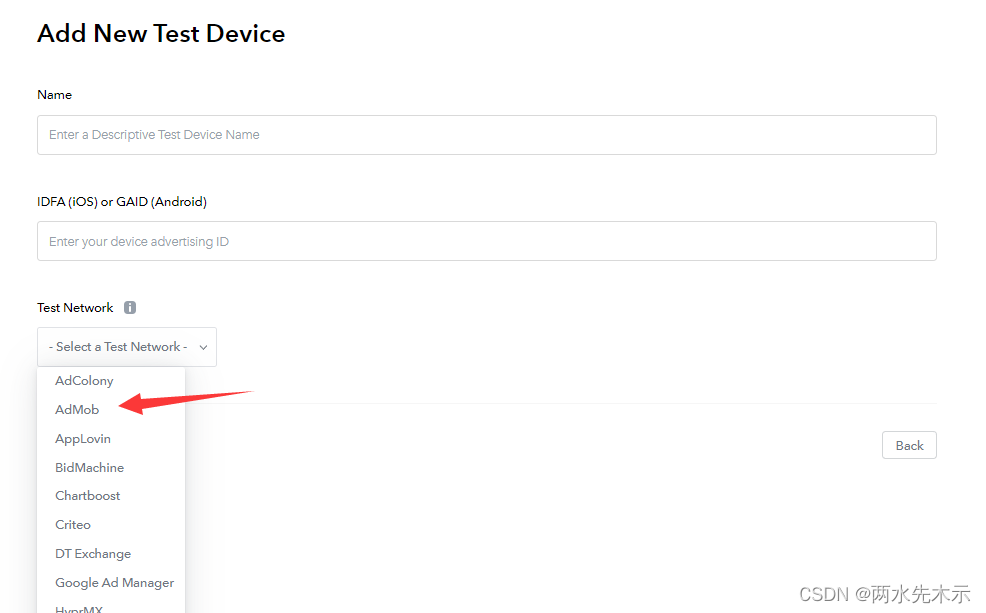The image size is (986, 613).
Task: Select AdMob from the network list
Action: click(x=76, y=409)
